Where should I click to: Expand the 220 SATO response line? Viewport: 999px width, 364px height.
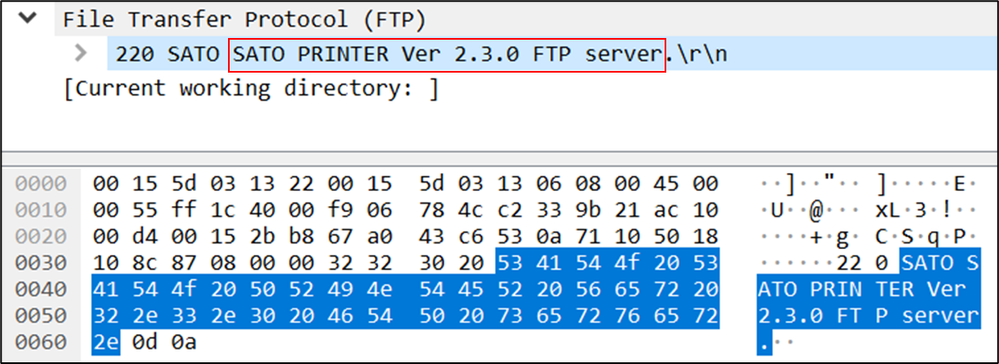tap(81, 53)
